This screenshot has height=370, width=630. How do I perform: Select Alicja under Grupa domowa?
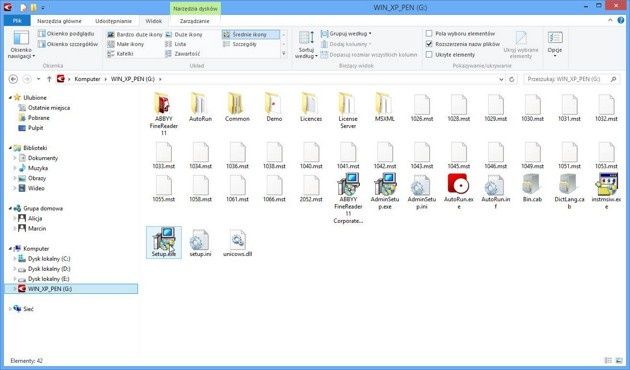point(31,219)
